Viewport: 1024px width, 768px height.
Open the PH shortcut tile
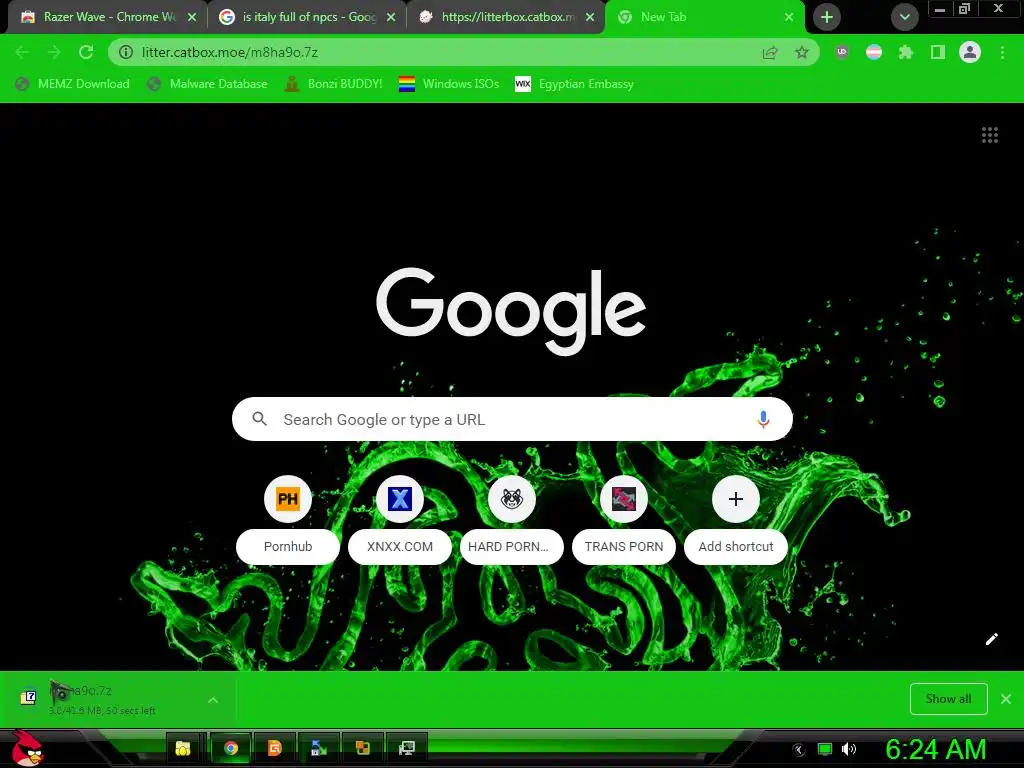[287, 519]
